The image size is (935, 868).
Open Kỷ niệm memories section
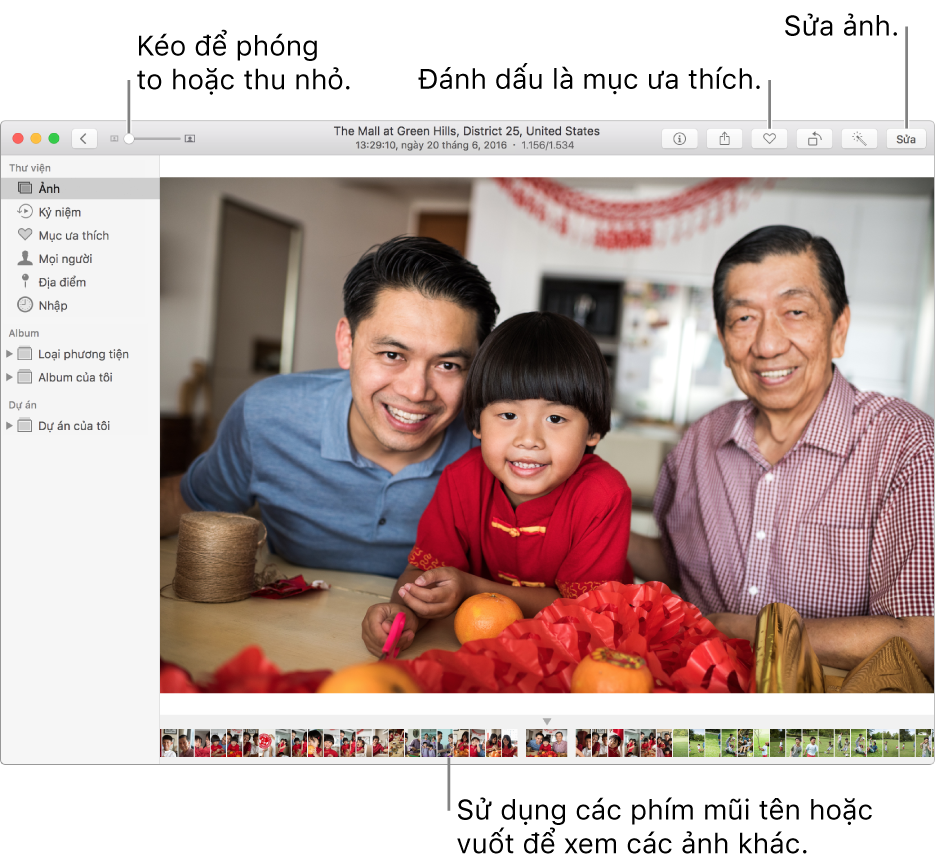[59, 212]
